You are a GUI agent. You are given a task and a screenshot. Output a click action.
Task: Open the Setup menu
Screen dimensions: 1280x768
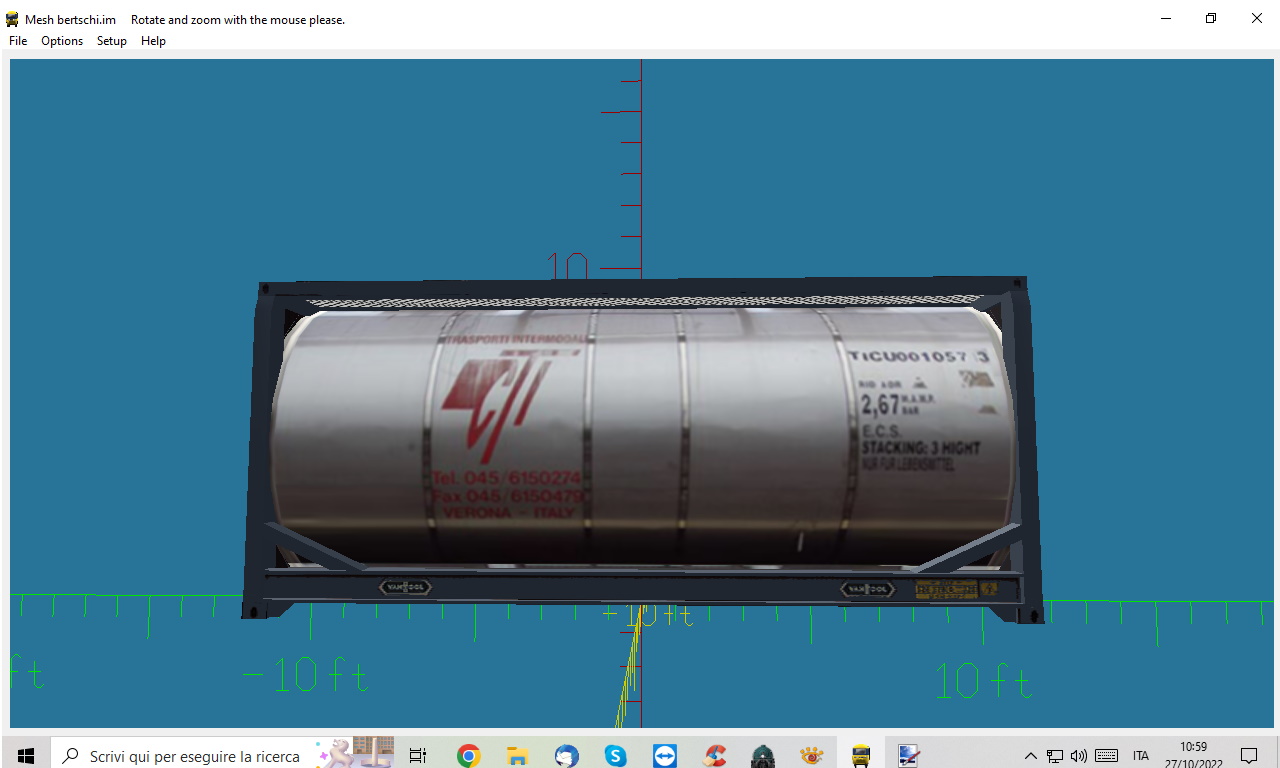pos(112,41)
